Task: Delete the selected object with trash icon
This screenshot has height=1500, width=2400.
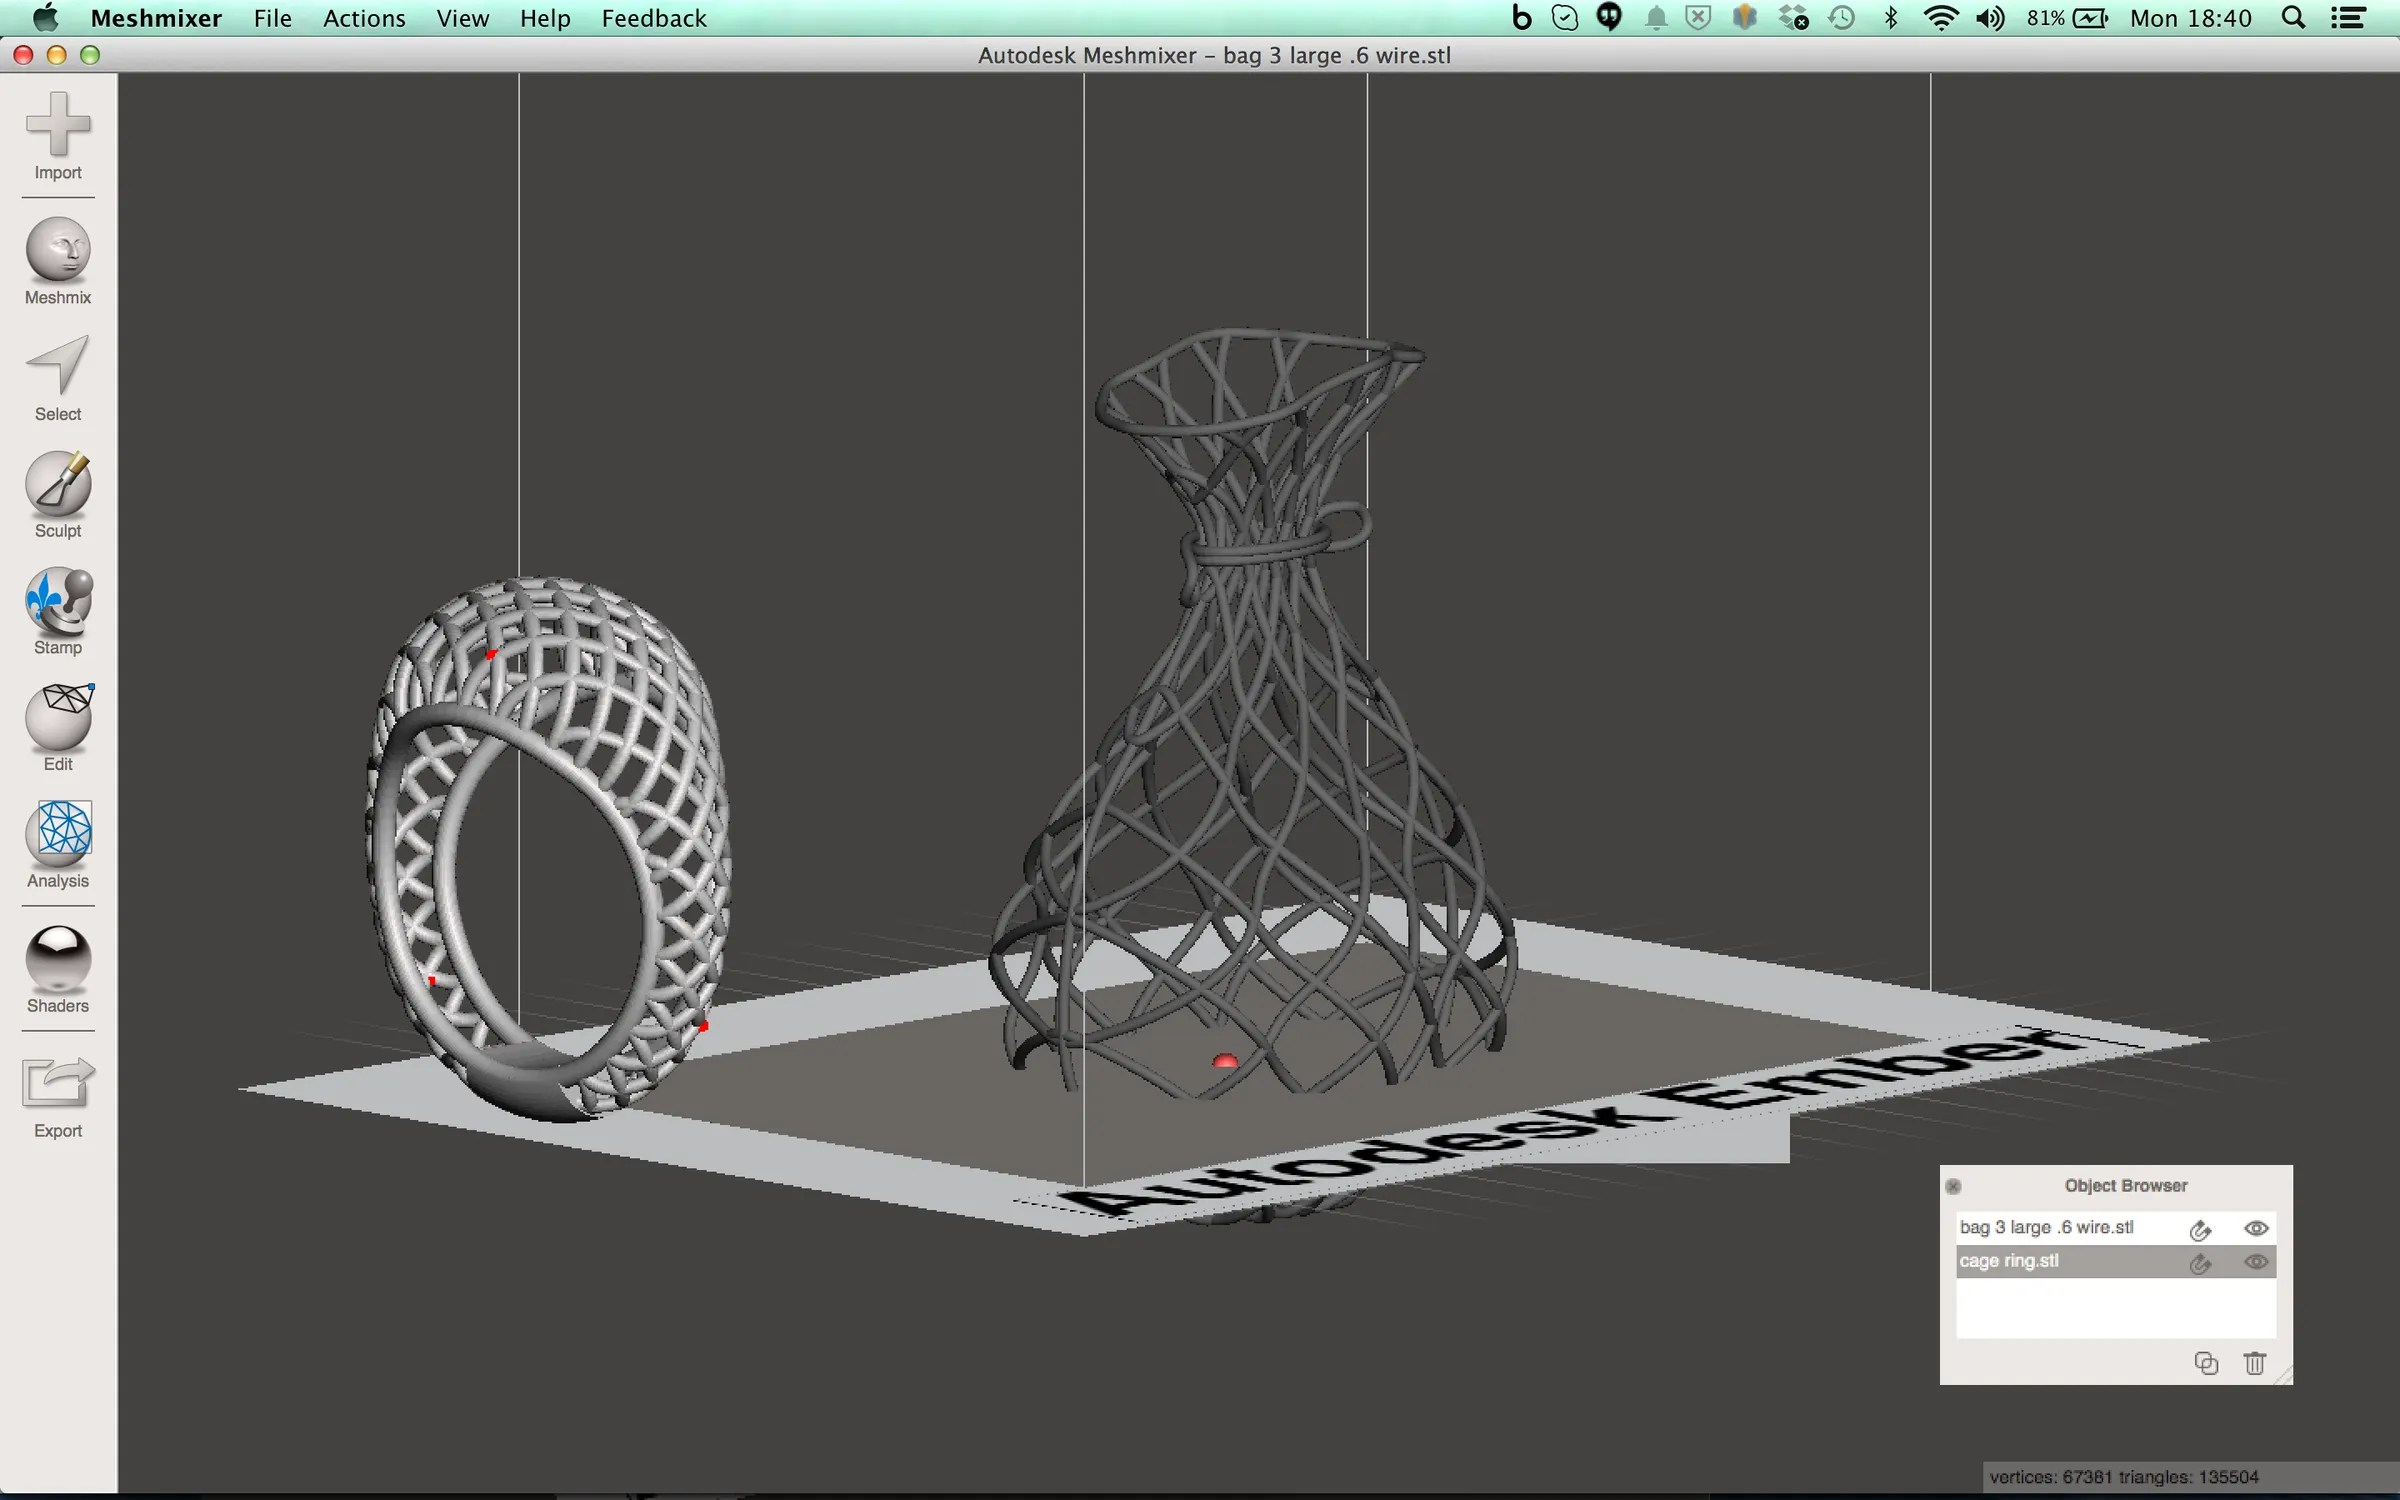Action: [2254, 1363]
